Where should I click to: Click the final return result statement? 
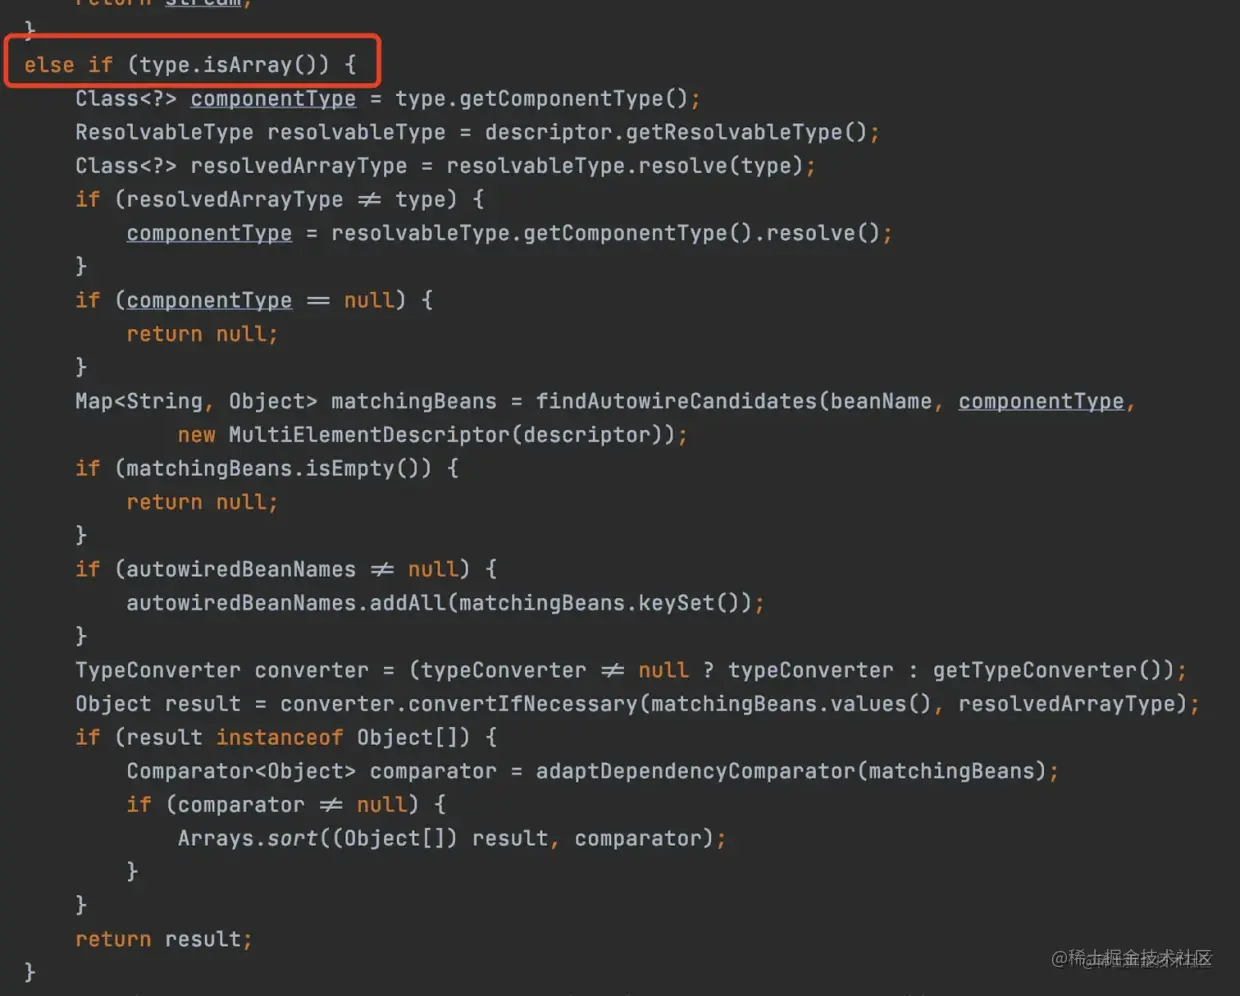click(x=163, y=939)
